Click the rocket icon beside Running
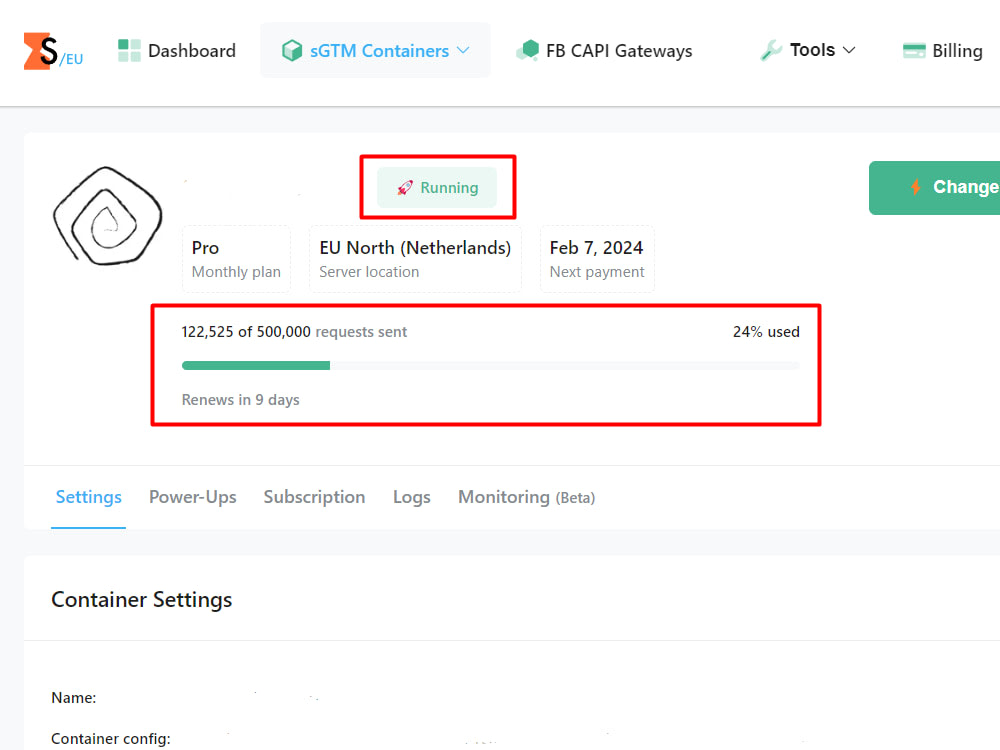Image resolution: width=1000 pixels, height=750 pixels. tap(405, 188)
